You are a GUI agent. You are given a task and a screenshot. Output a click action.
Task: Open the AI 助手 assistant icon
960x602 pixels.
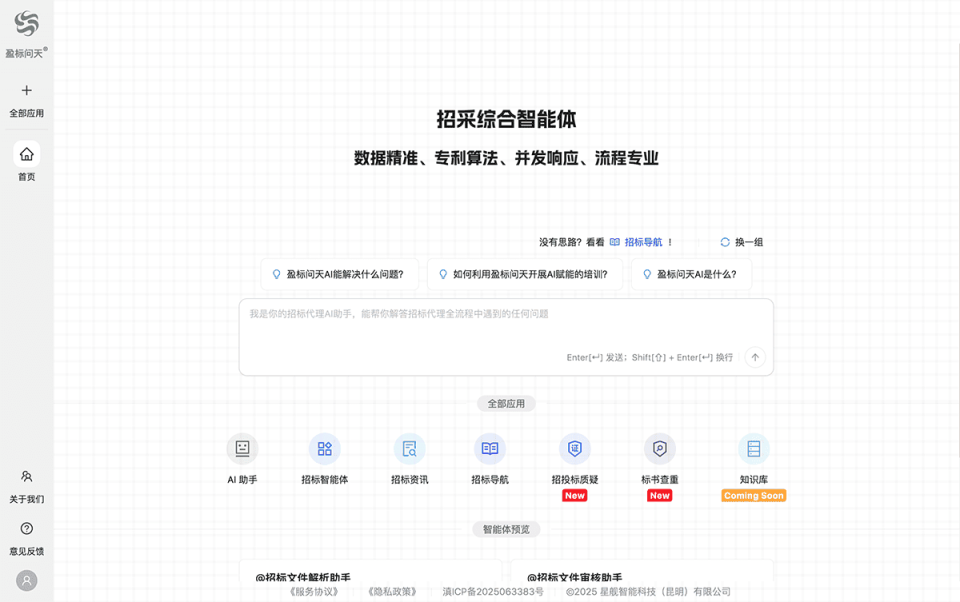[x=241, y=449]
